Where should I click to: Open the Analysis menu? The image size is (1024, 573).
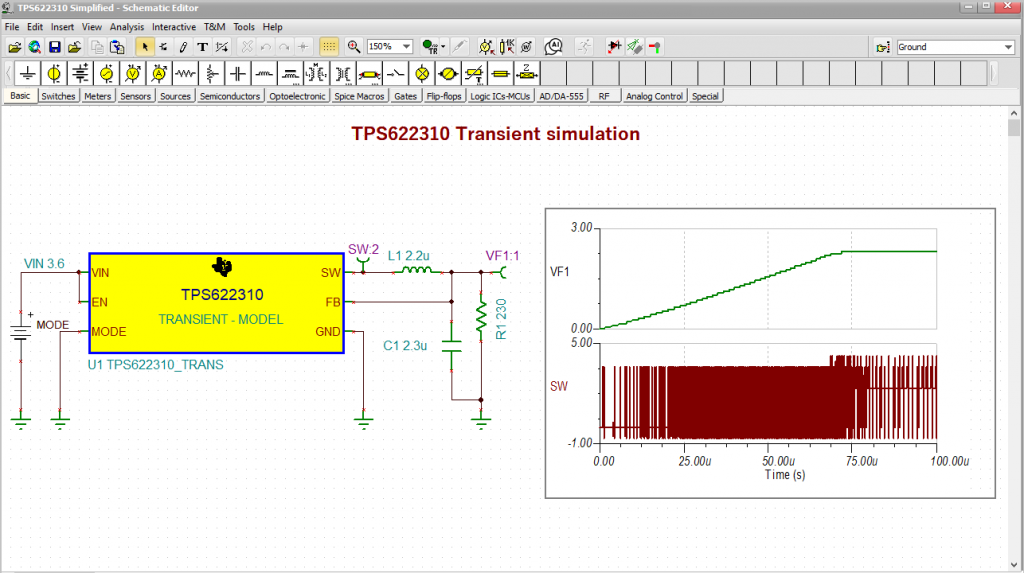click(x=127, y=27)
